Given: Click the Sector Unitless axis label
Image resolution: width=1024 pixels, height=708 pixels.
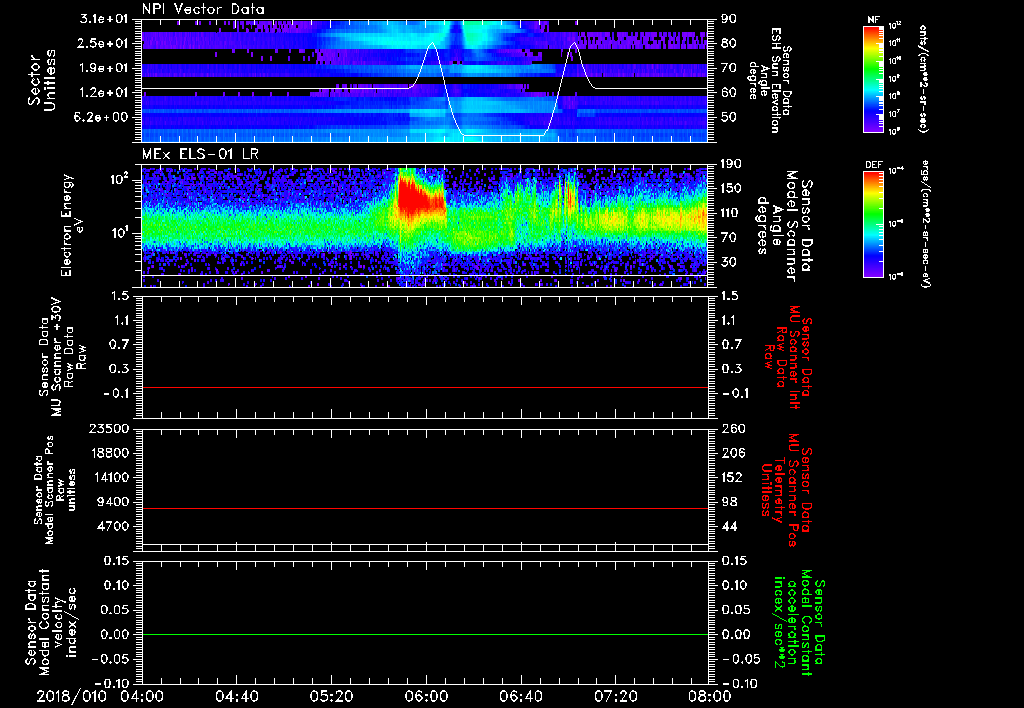Looking at the screenshot, I should coord(41,80).
